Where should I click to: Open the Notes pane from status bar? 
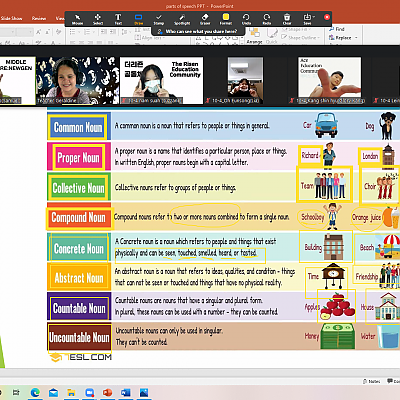tap(372, 381)
